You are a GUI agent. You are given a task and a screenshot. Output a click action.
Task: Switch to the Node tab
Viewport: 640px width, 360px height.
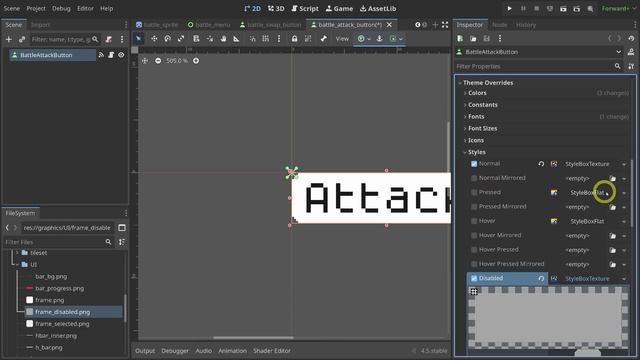click(500, 25)
